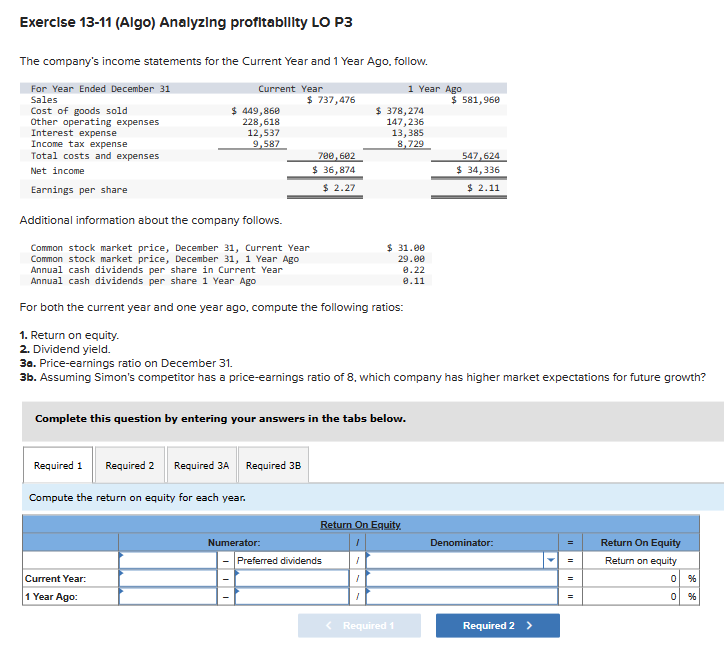The image size is (724, 652).
Task: Click earnings per share '$ 2.11'
Action: [x=483, y=187]
